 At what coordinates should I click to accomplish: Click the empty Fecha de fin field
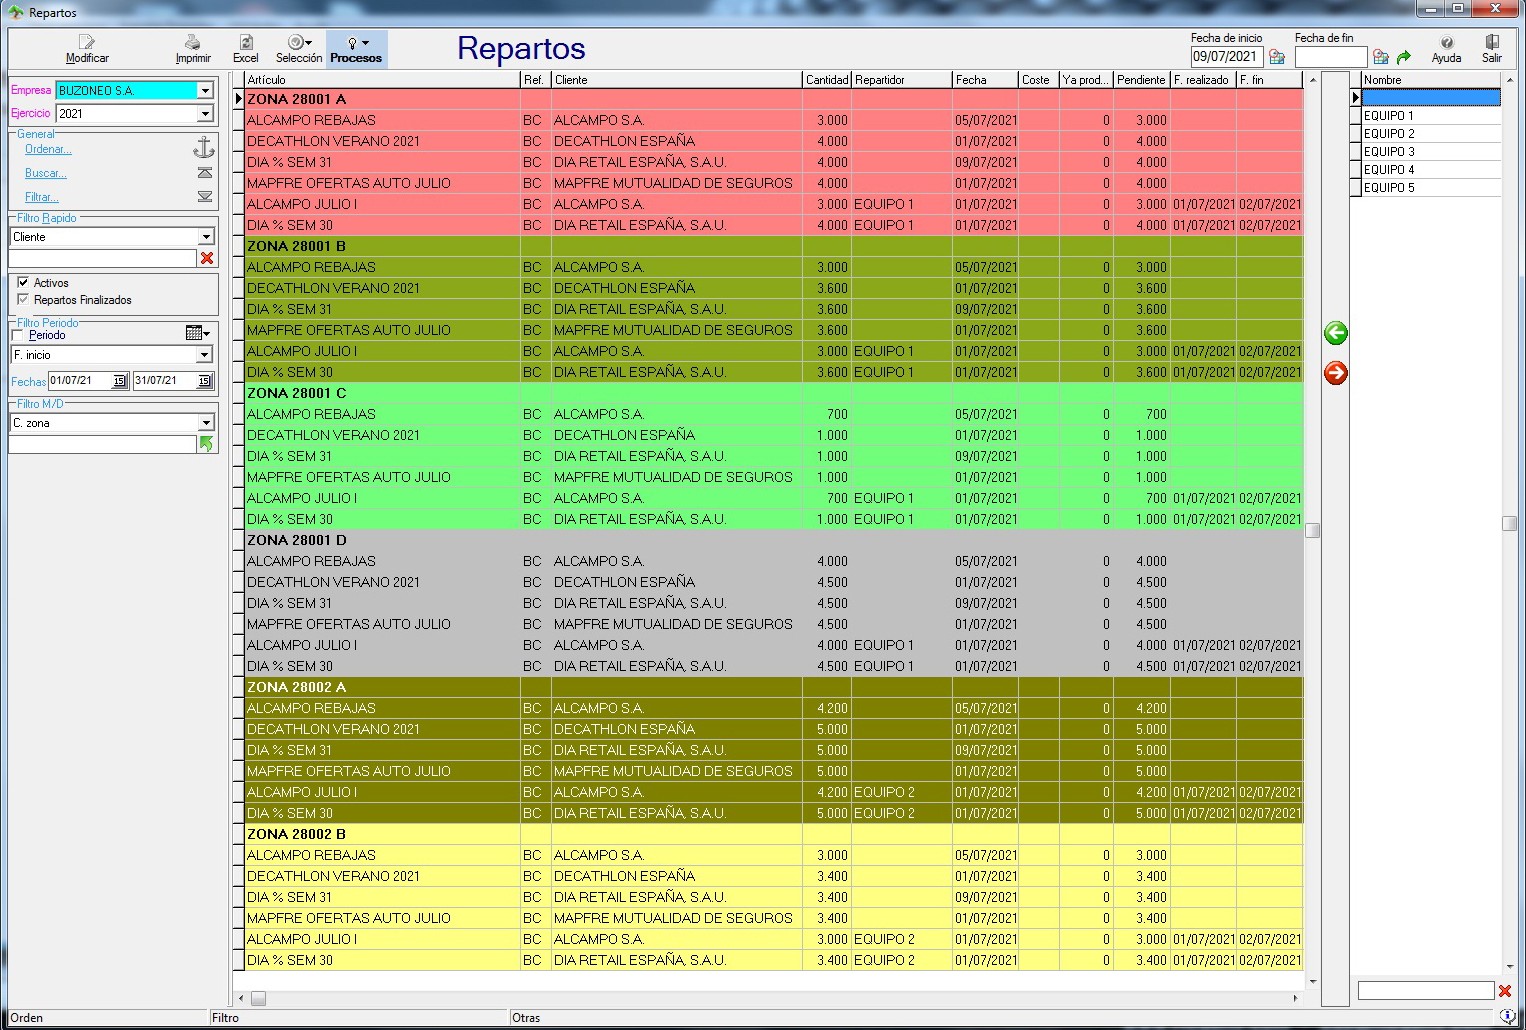point(1330,57)
